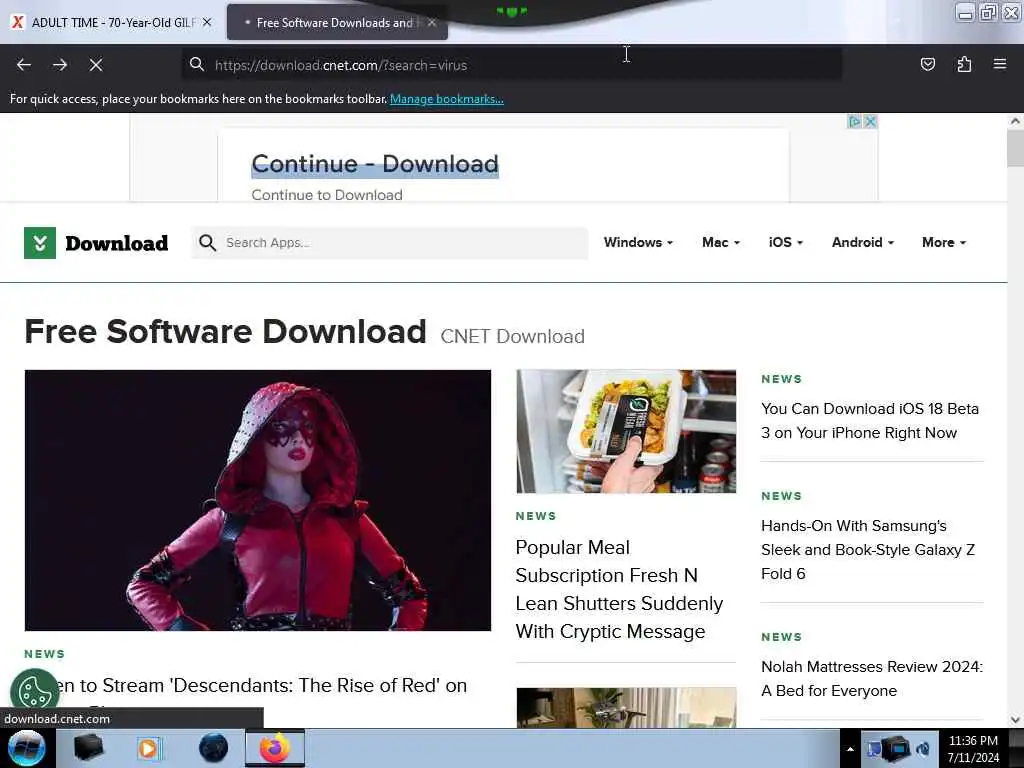Open the Manage bookmarks link
1024x768 pixels.
click(x=447, y=99)
